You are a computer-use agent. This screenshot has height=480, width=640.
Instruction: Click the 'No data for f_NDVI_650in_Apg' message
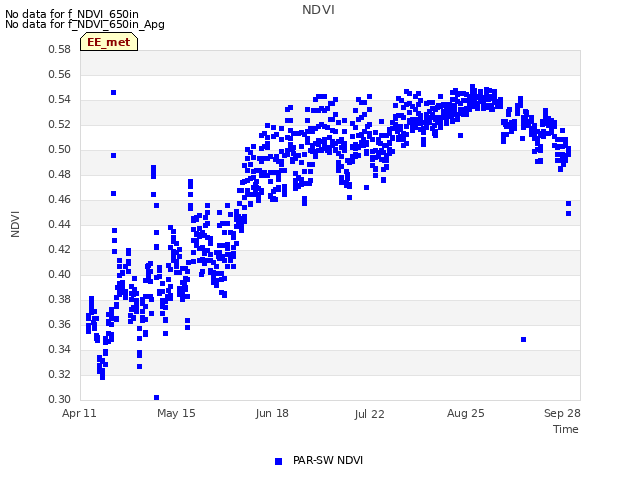point(85,24)
